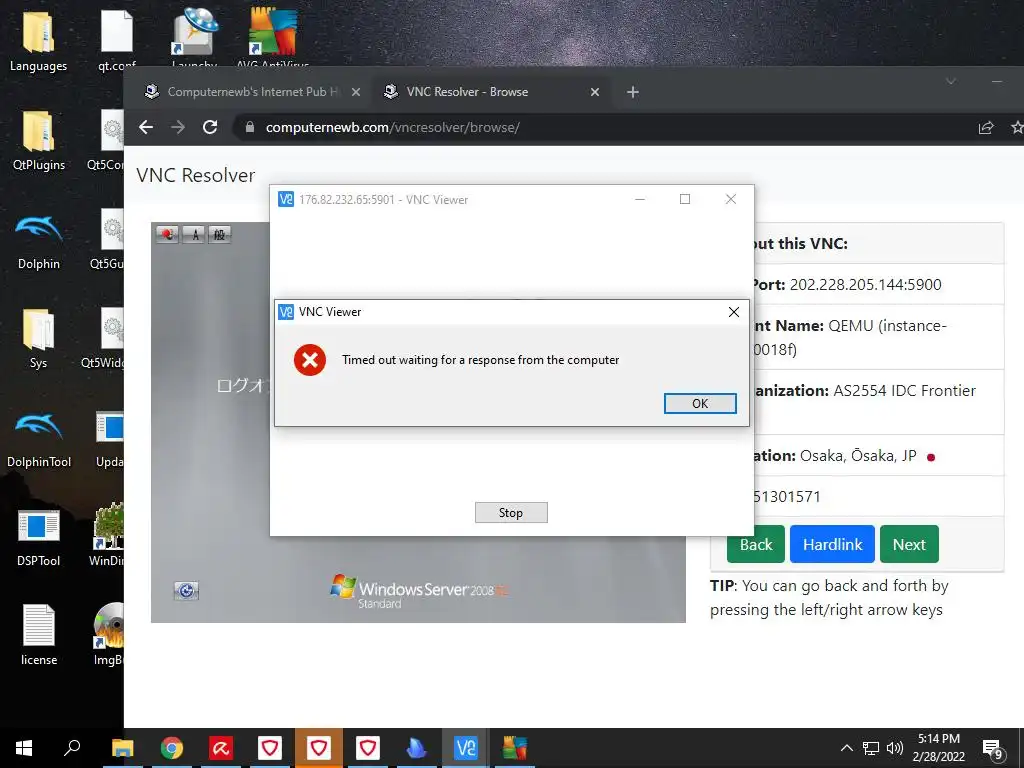Click the taskbar clock showing 5:14 PM
The height and width of the screenshot is (768, 1024).
click(938, 748)
